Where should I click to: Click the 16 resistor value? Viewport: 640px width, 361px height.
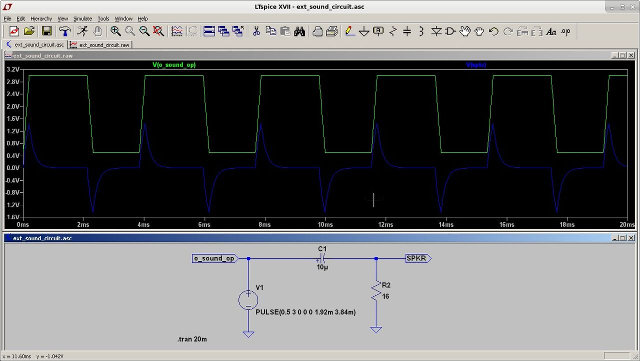point(386,296)
